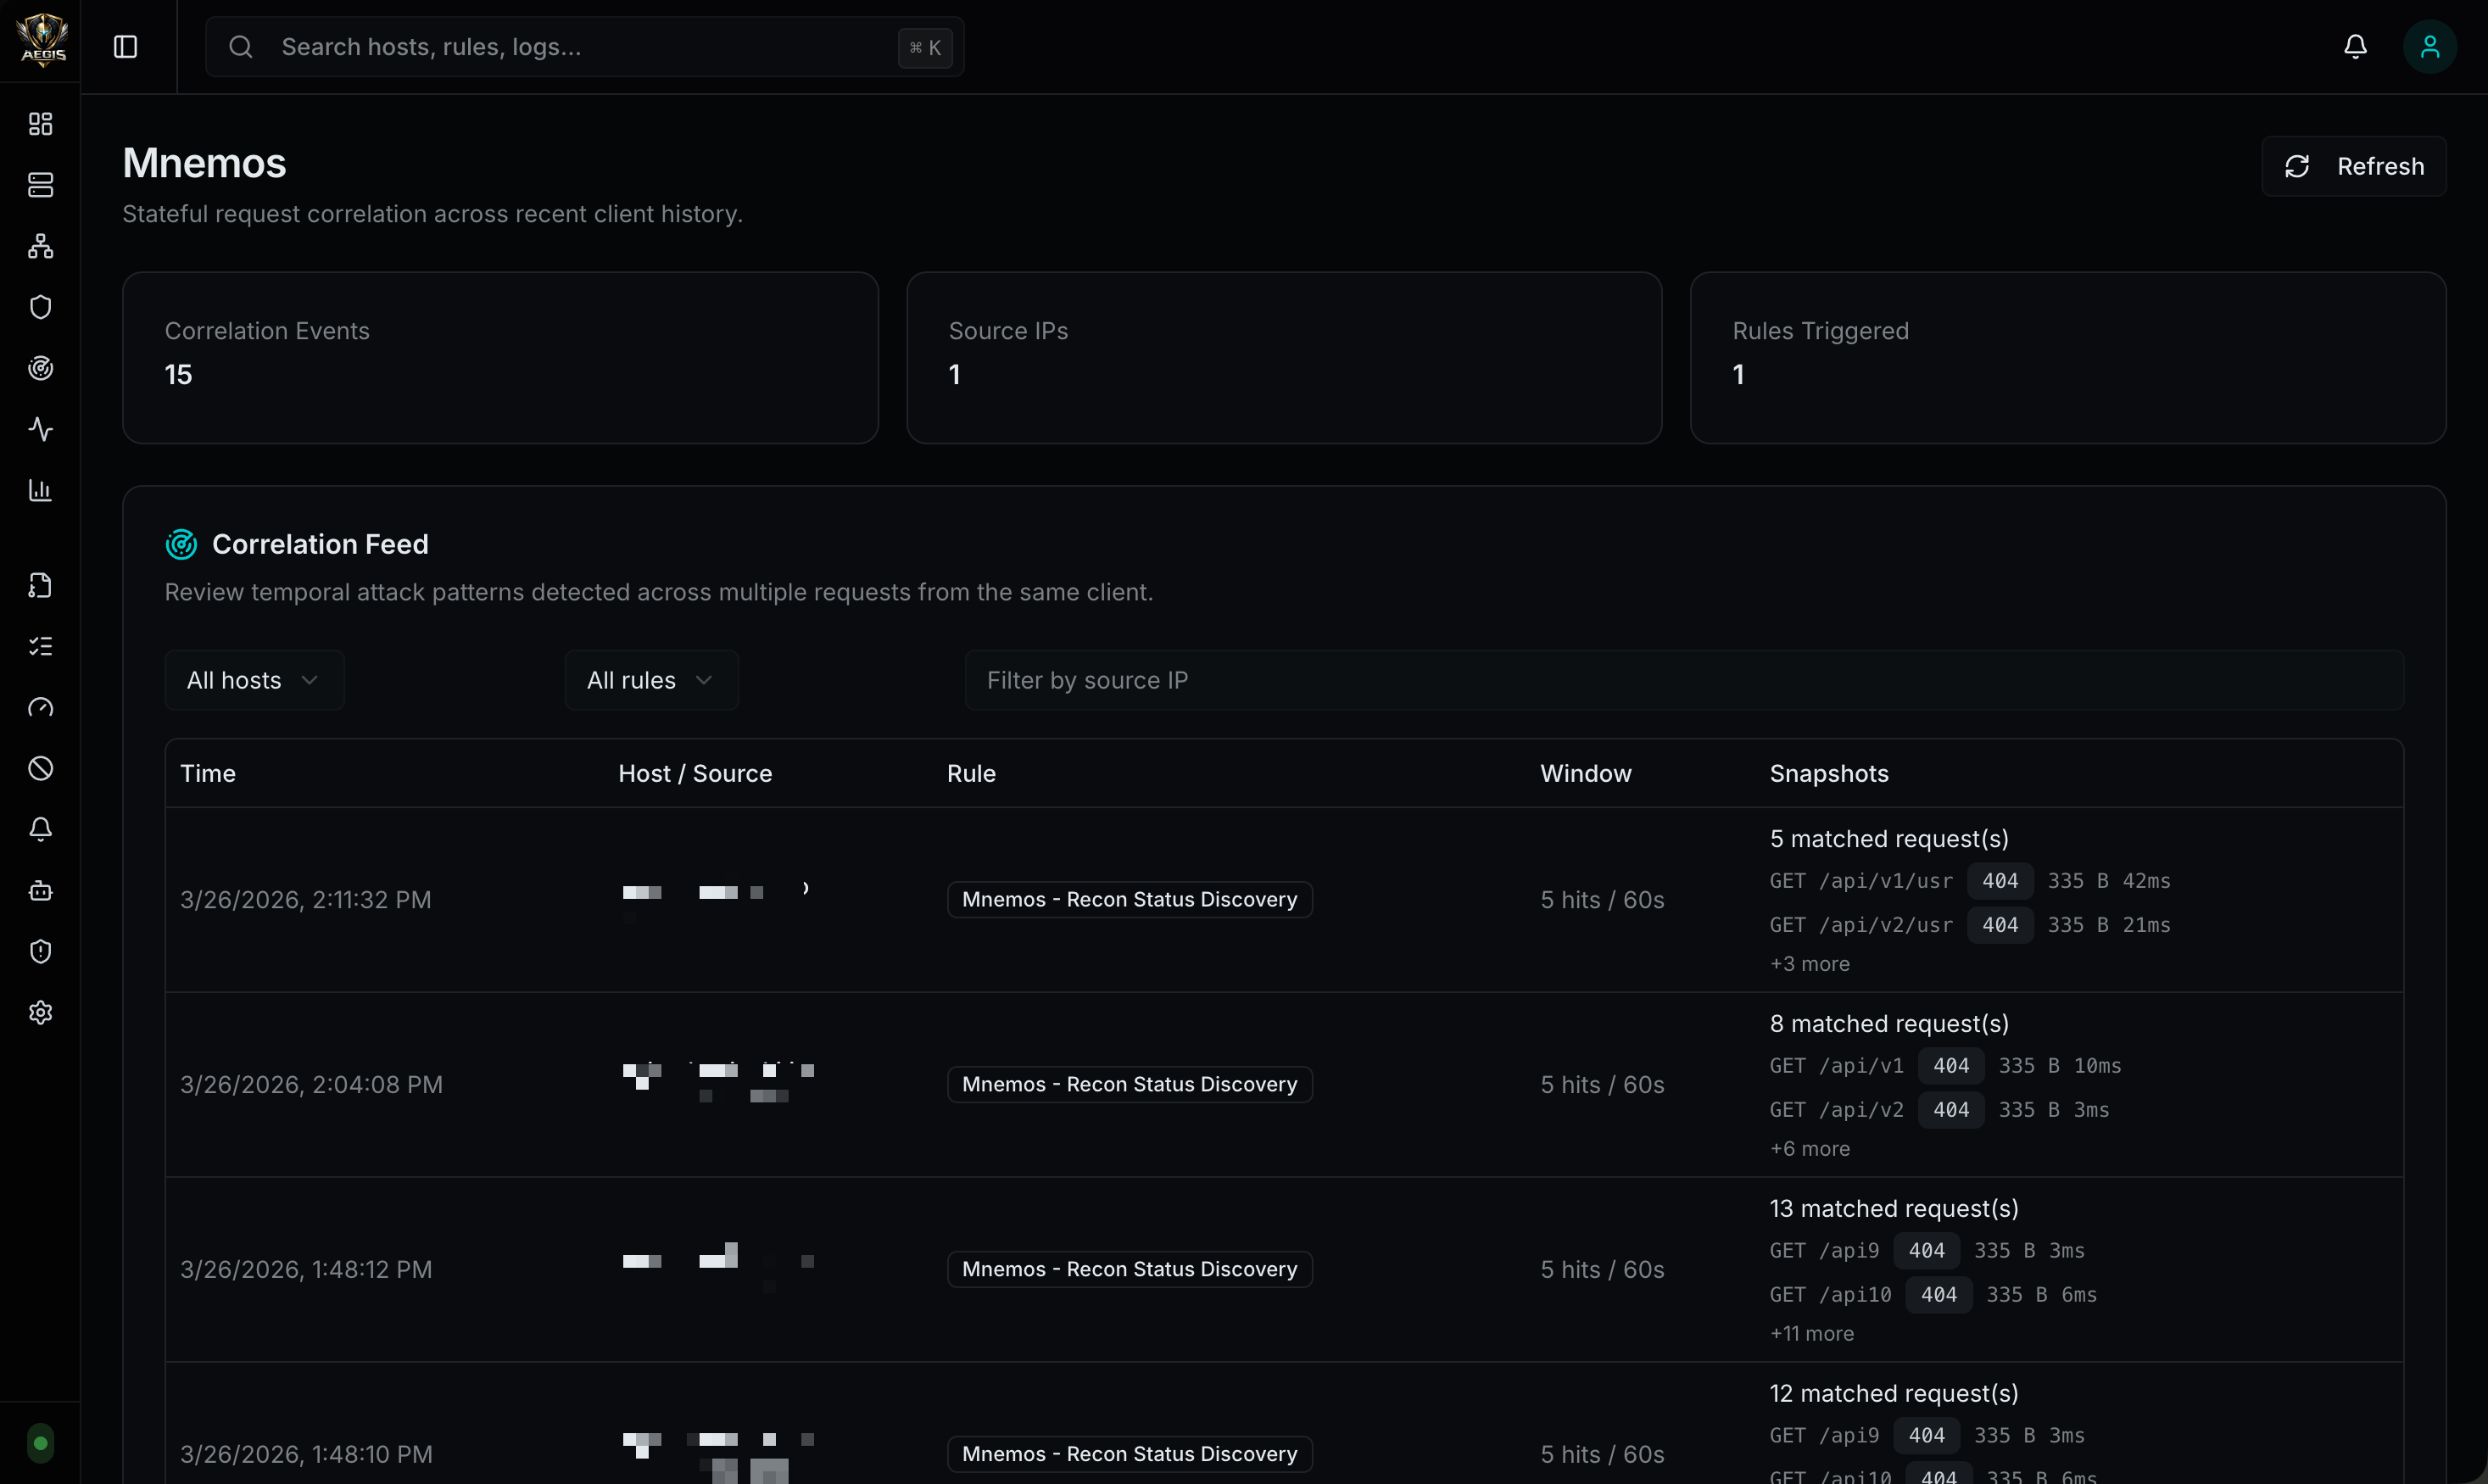Click the 404 badge next to /api/v1/usr
The width and height of the screenshot is (2488, 1484).
[x=2000, y=881]
